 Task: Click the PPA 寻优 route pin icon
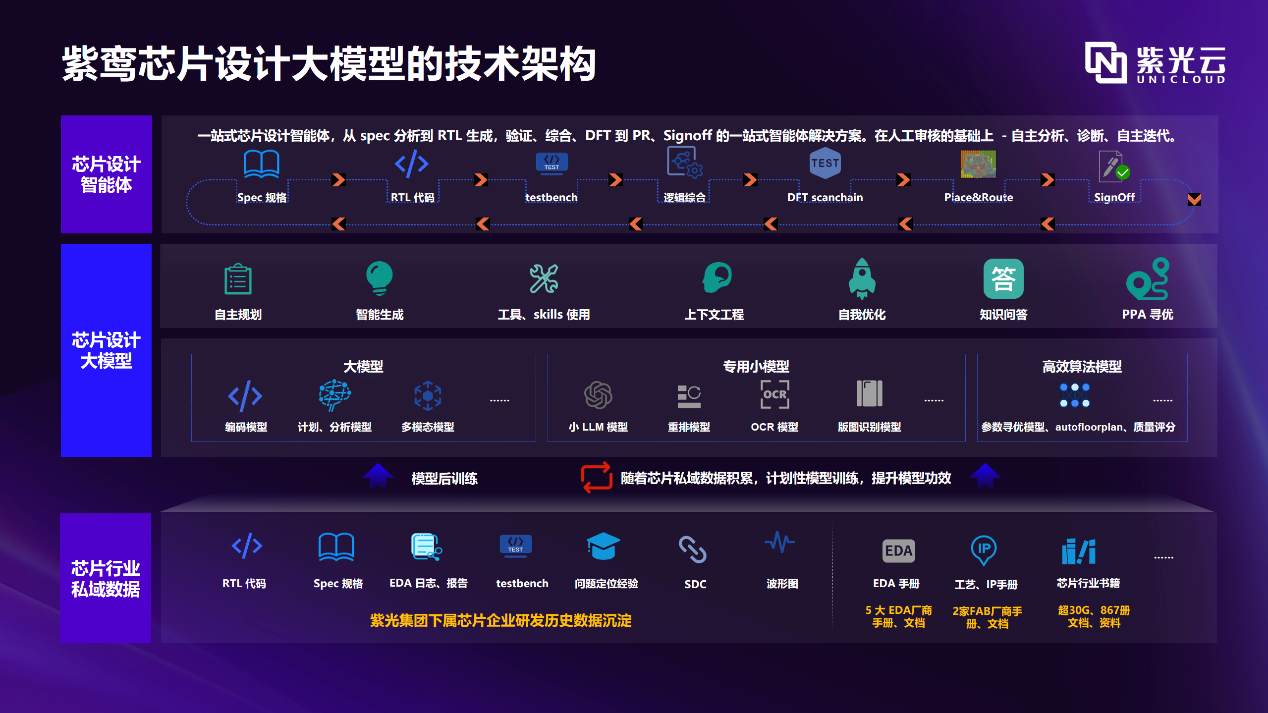(x=1147, y=279)
